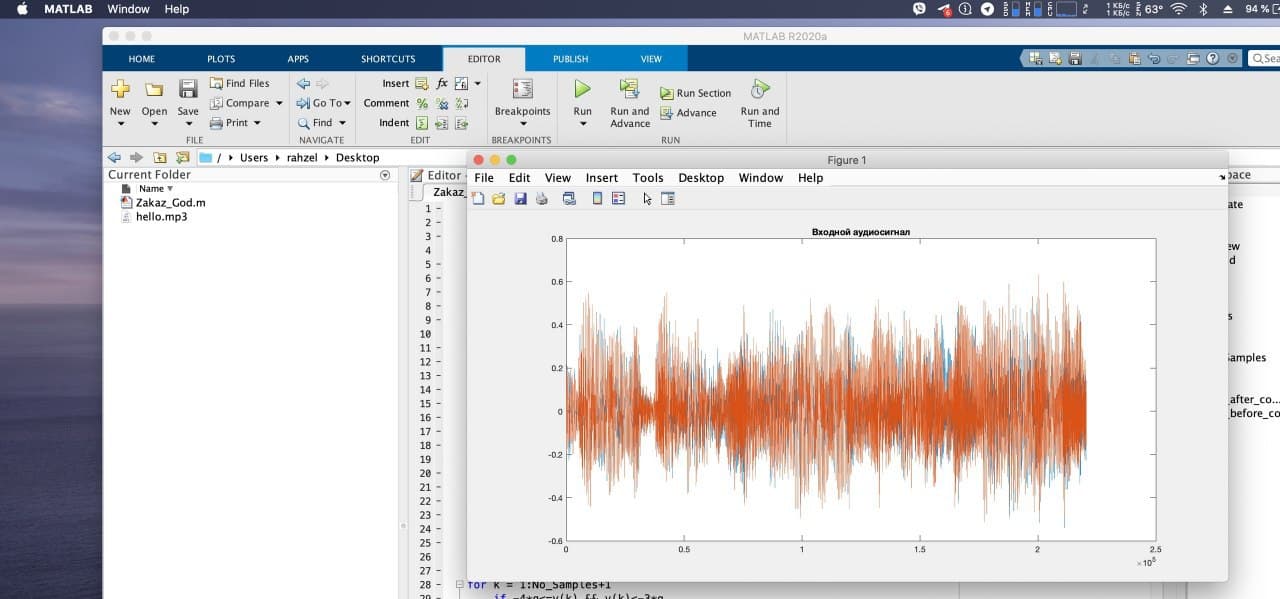Image resolution: width=1280 pixels, height=599 pixels.
Task: Switch to the PUBLISH tab
Action: click(x=570, y=59)
